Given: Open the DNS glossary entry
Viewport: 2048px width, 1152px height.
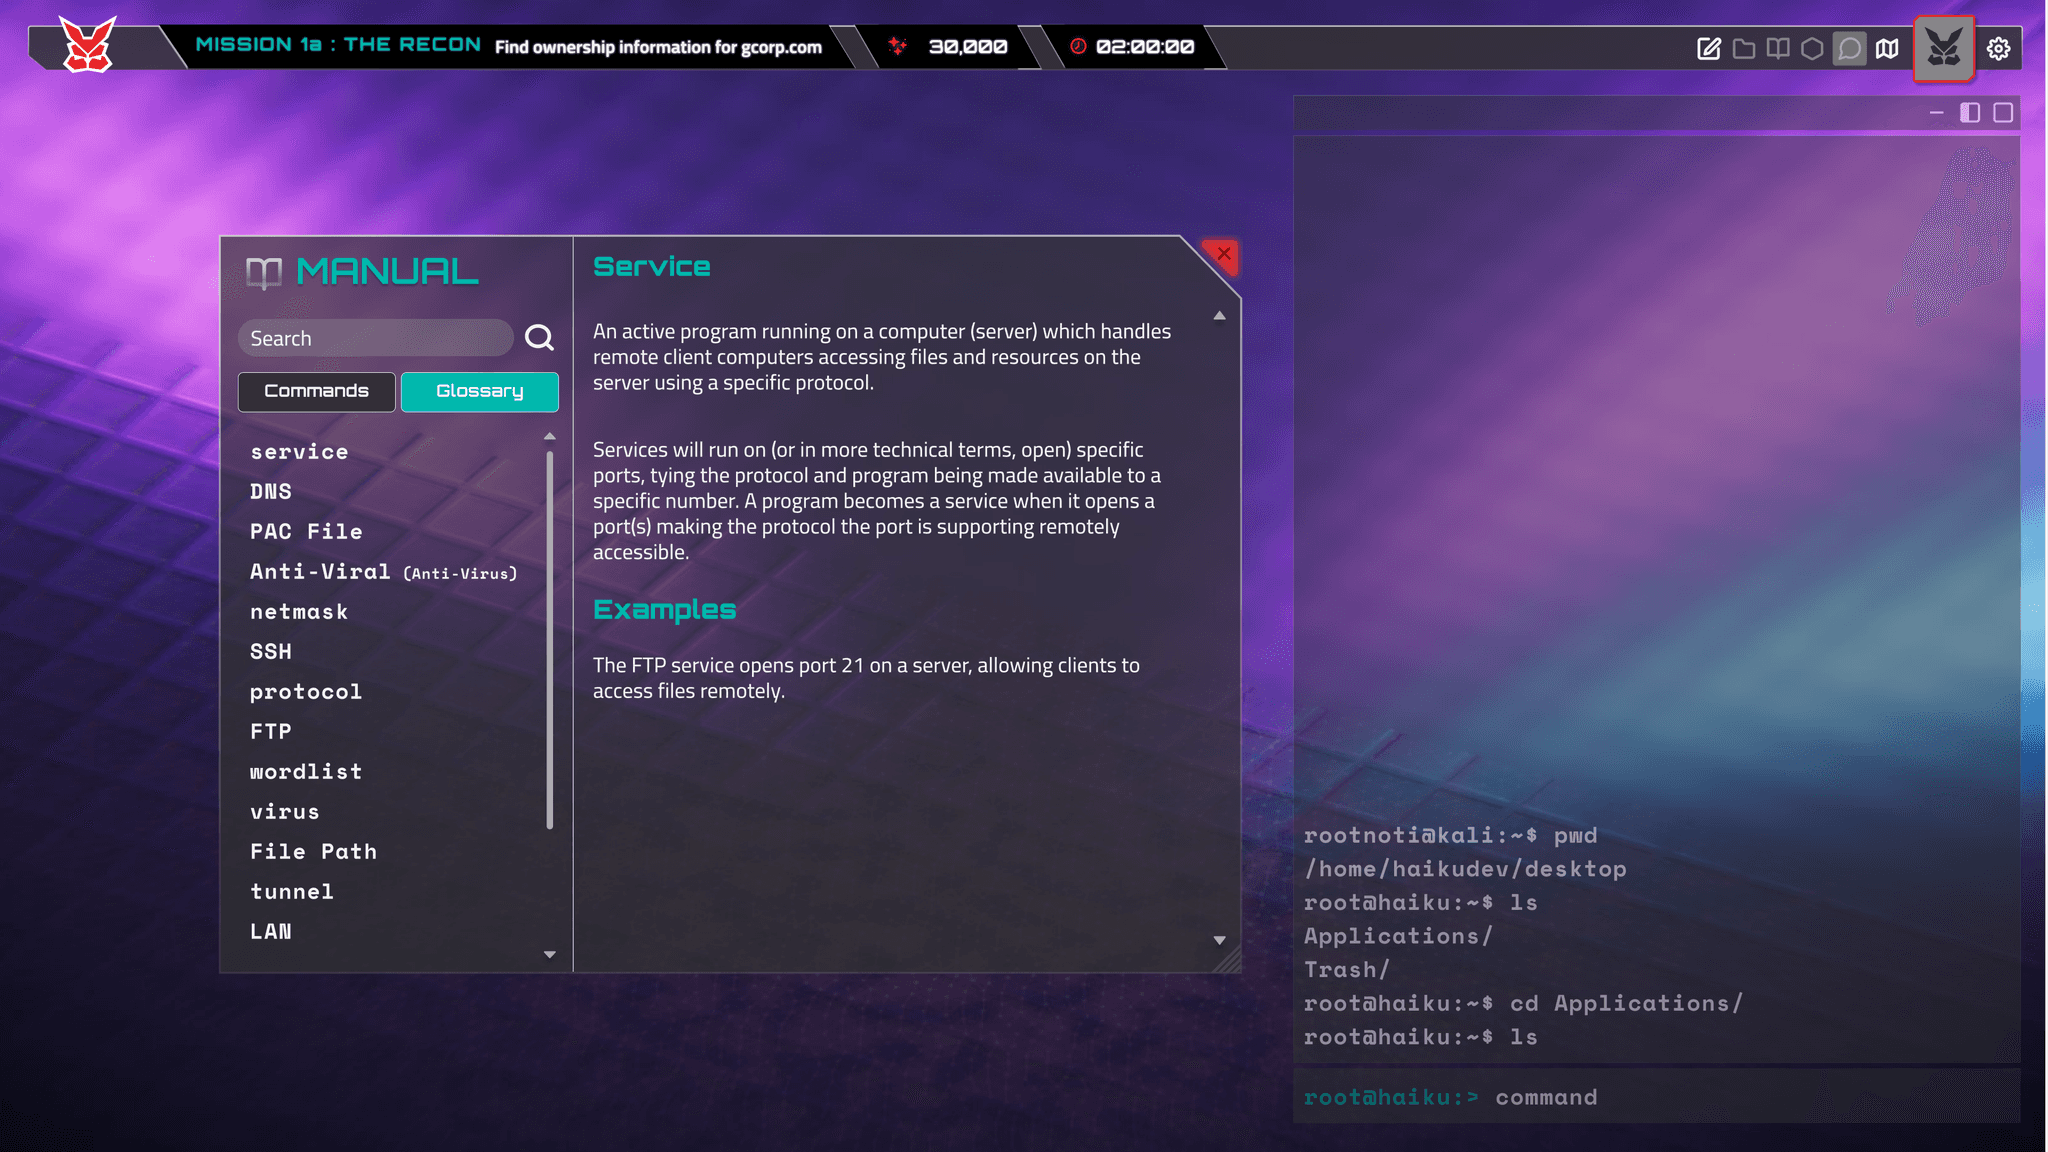Looking at the screenshot, I should pos(271,491).
